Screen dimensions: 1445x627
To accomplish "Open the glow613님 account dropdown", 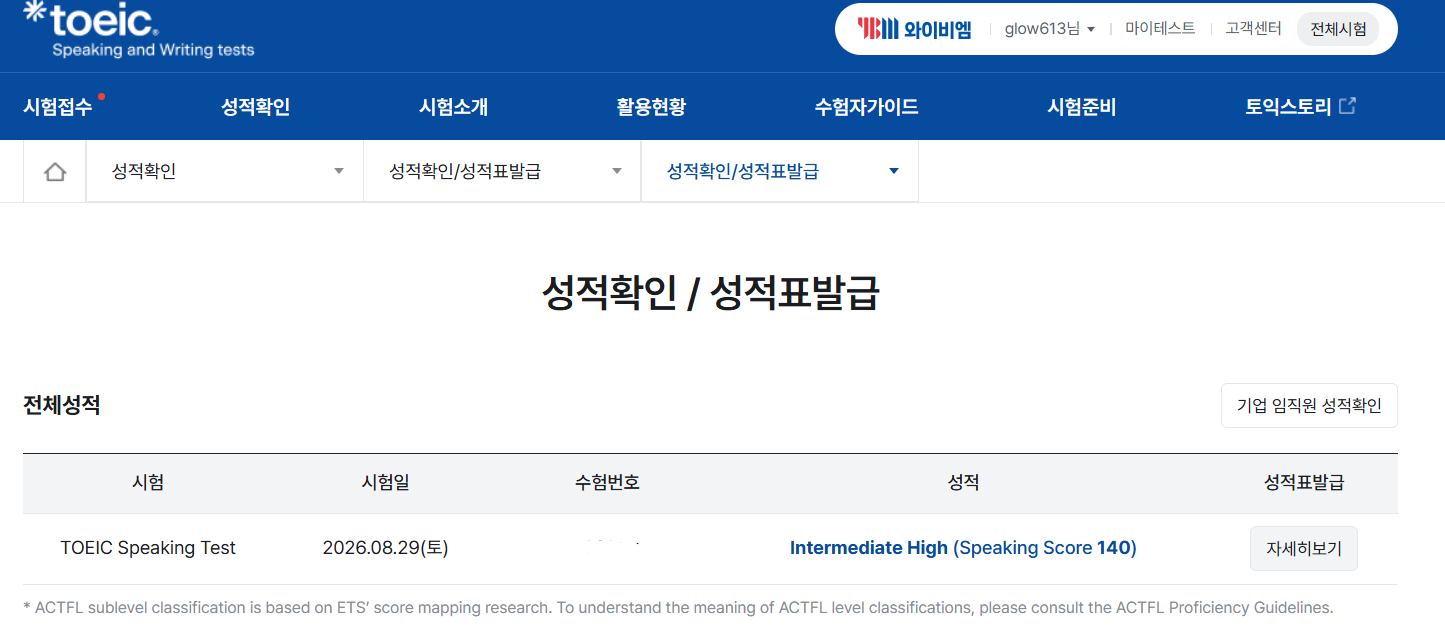I will [1049, 29].
